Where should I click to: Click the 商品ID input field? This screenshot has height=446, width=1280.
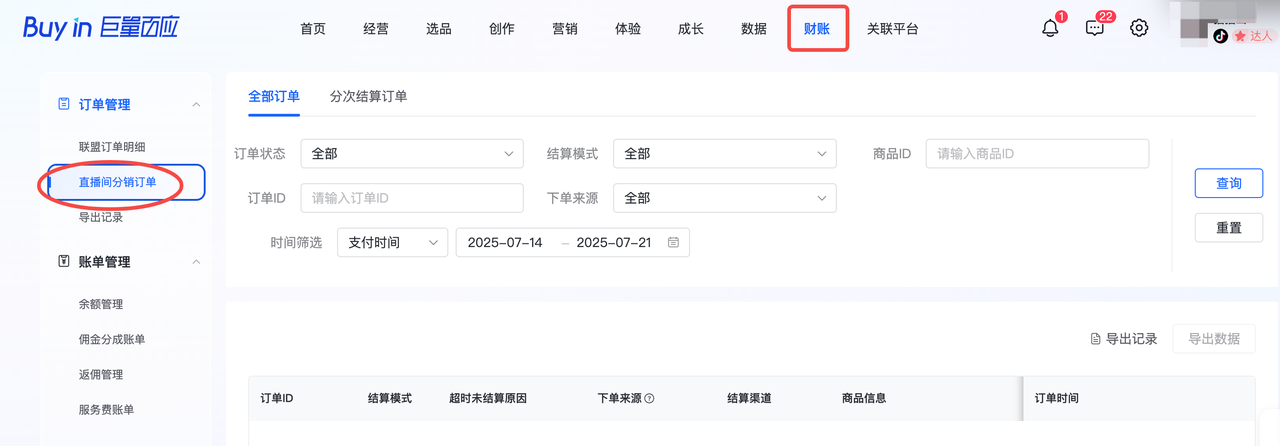coord(1036,154)
